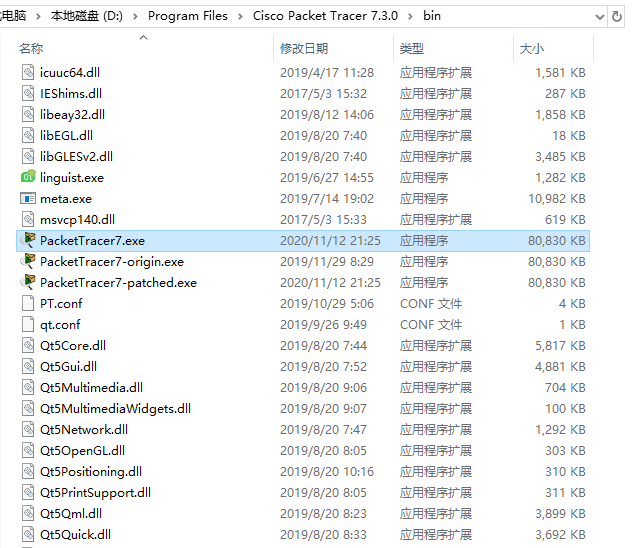
Task: Click the PacketTracer7-origin.exe icon
Action: 28,262
